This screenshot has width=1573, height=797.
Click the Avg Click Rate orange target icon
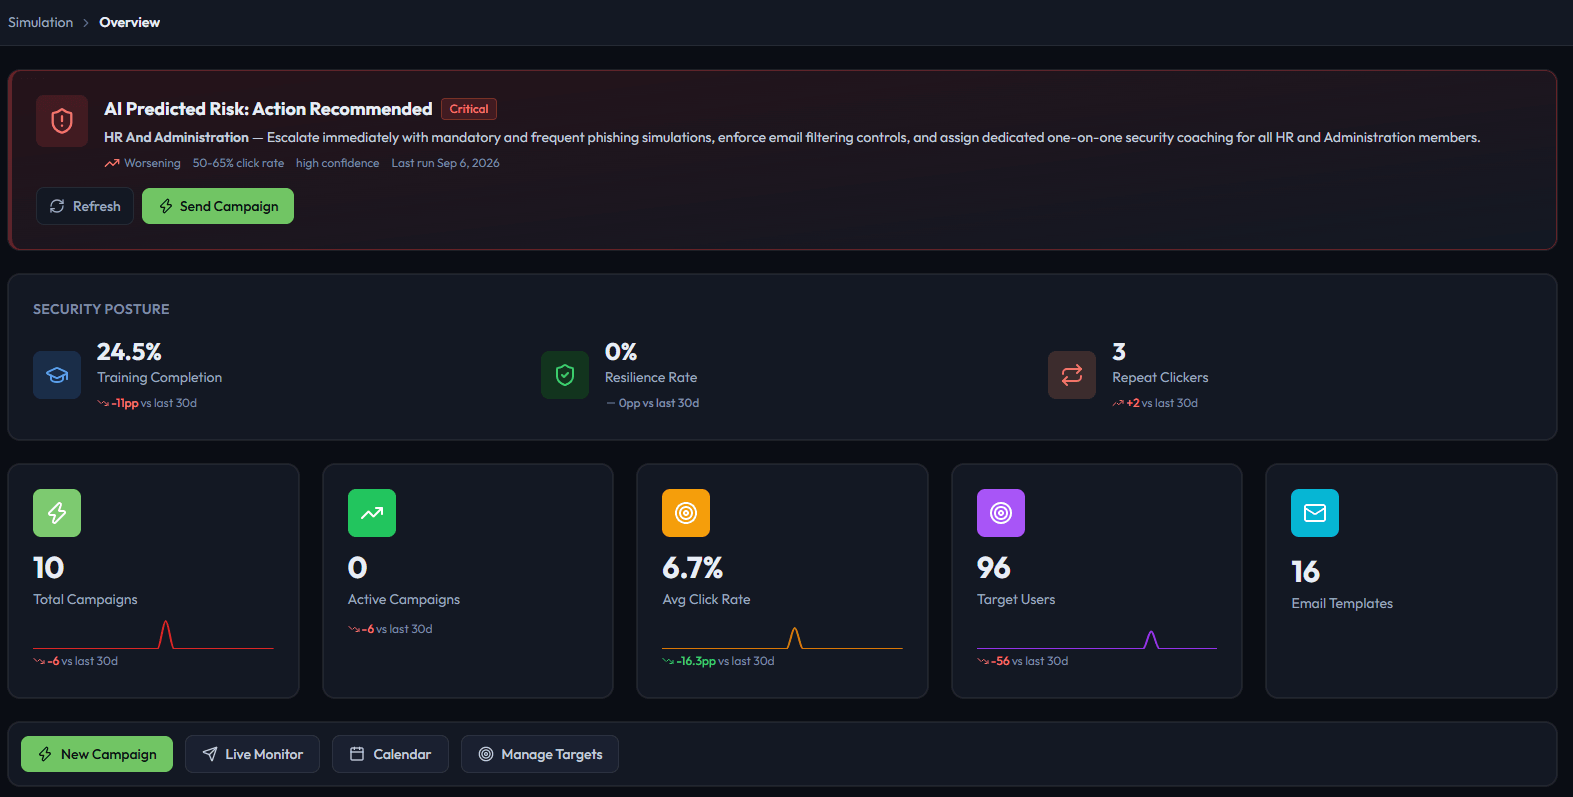coord(686,513)
